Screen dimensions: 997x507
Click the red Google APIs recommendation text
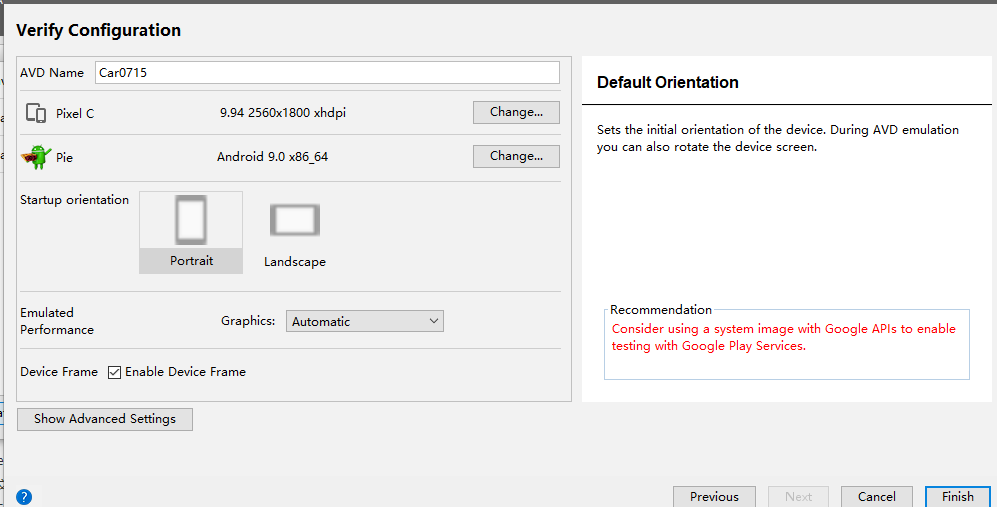click(x=783, y=337)
